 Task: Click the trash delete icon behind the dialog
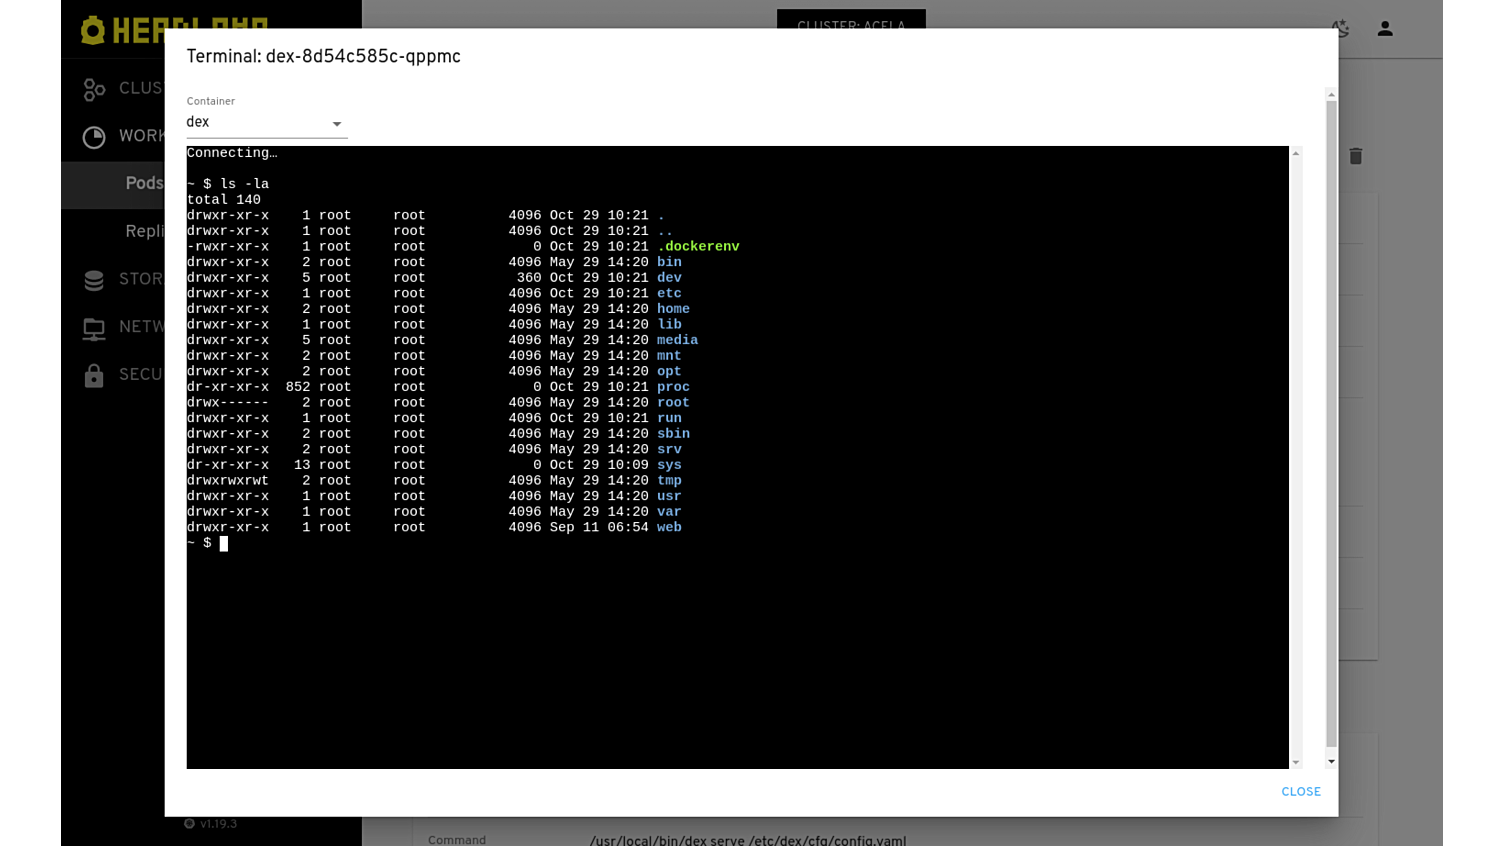pos(1356,156)
